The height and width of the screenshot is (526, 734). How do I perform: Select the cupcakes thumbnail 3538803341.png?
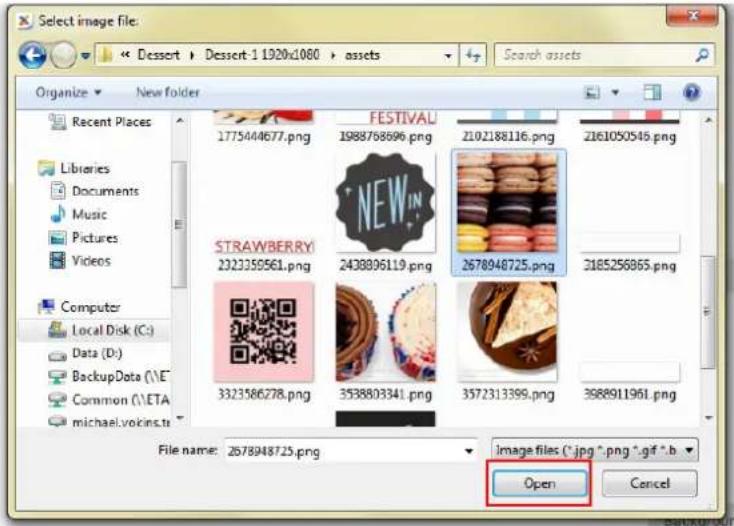click(386, 332)
